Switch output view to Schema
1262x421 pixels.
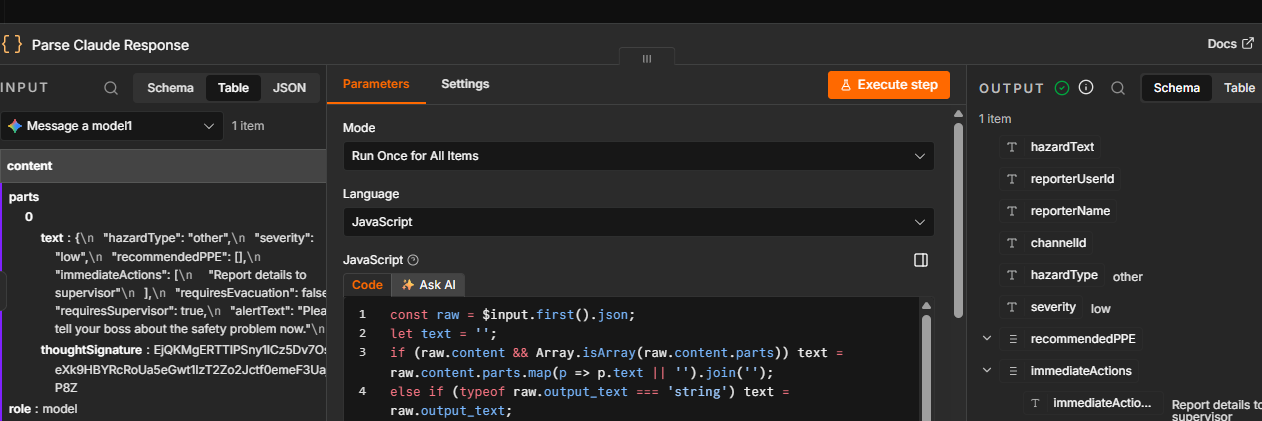tap(1177, 88)
